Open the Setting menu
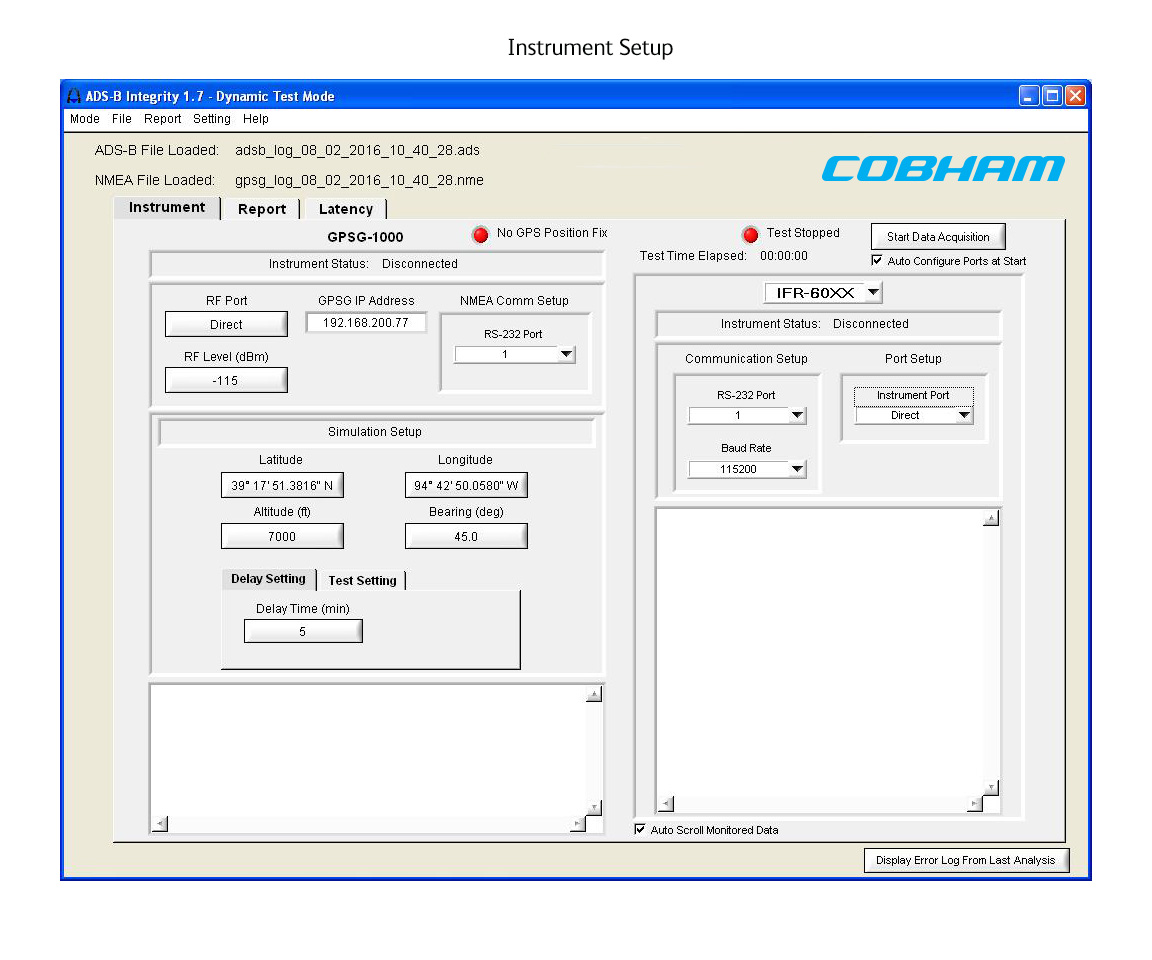 211,119
